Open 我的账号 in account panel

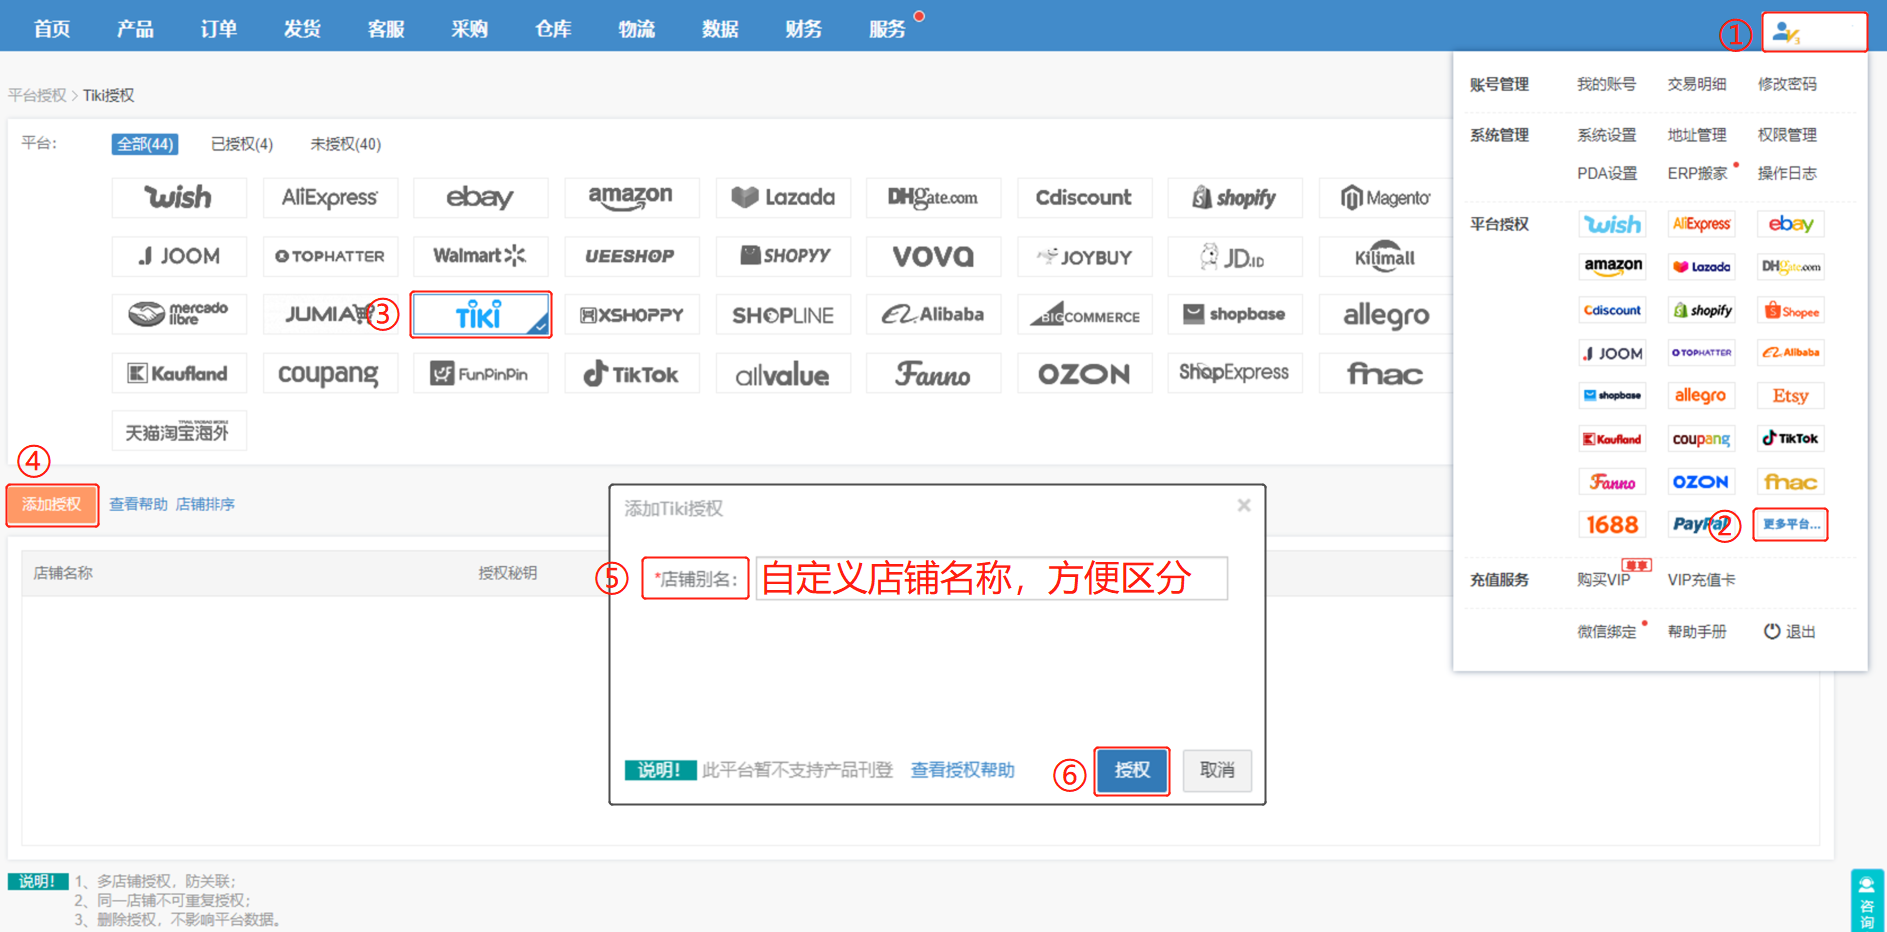point(1607,84)
